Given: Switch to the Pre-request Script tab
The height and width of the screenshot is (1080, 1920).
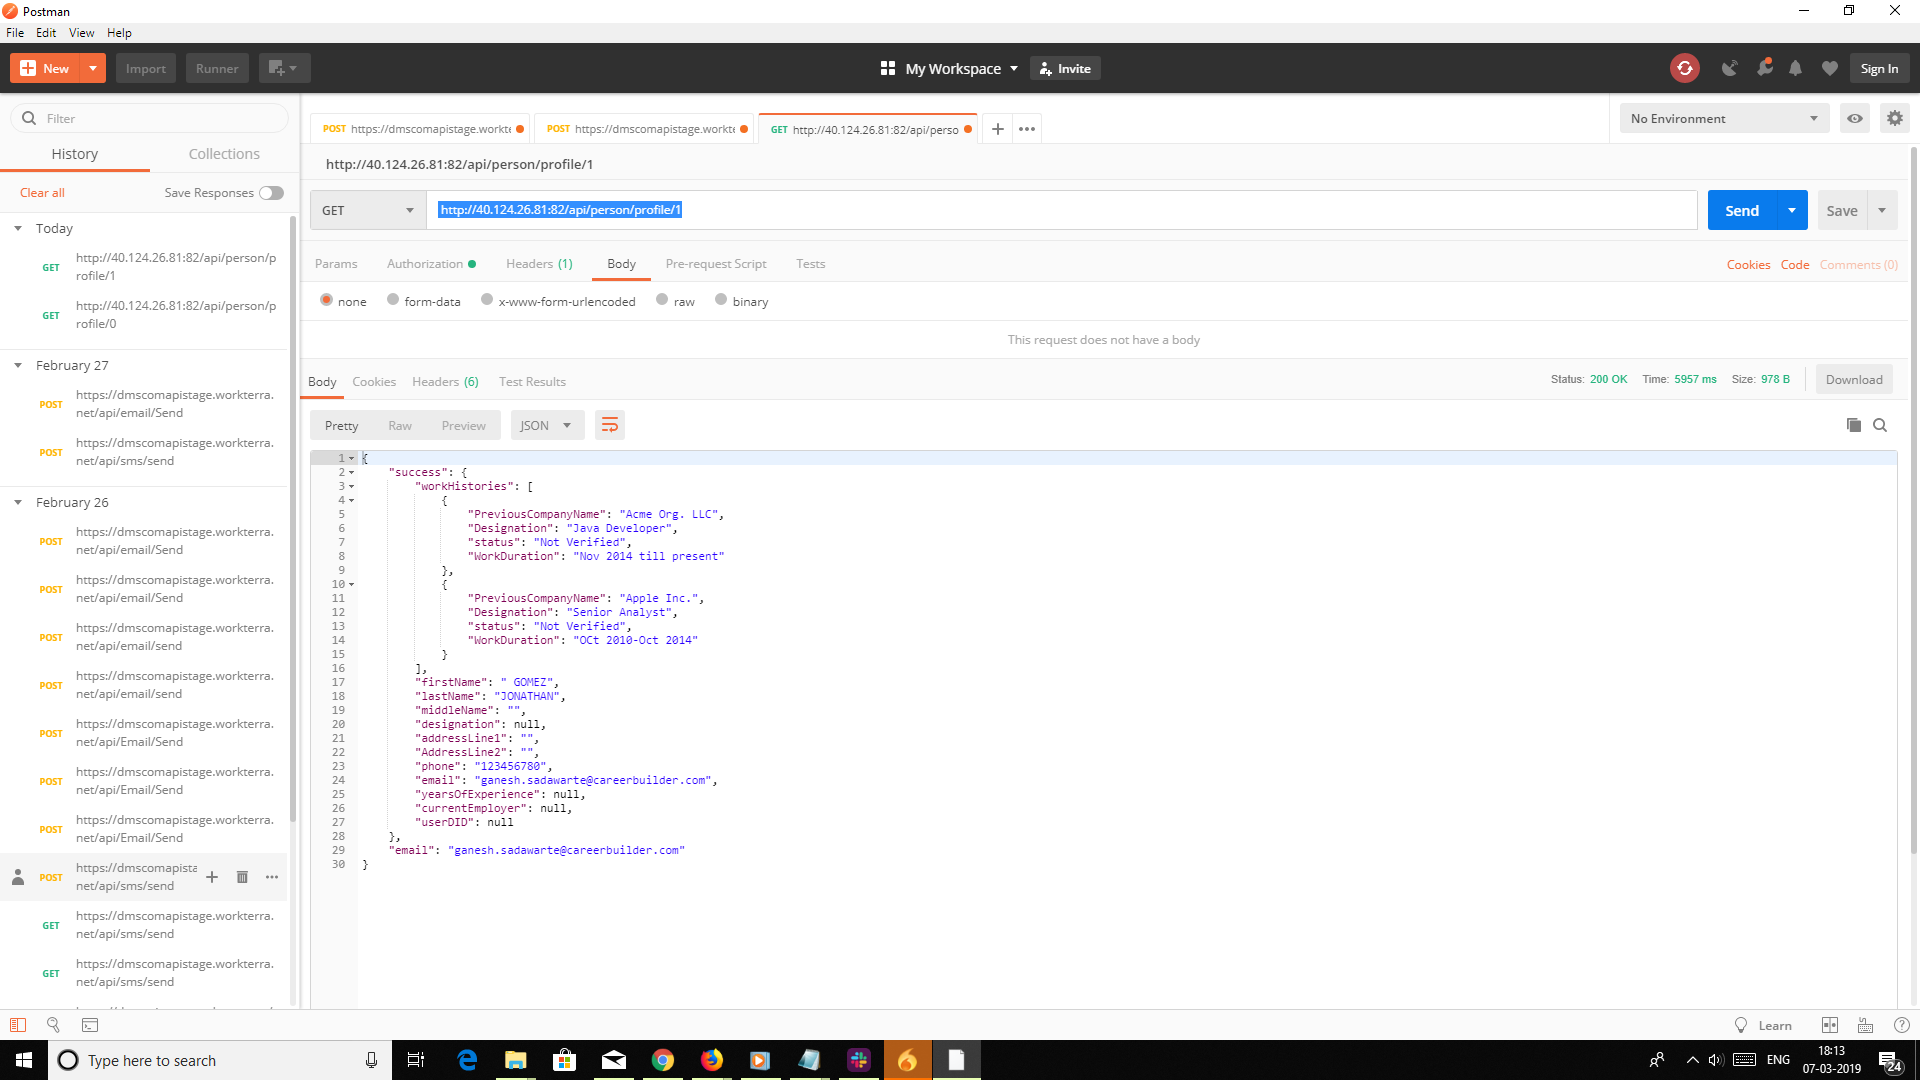Looking at the screenshot, I should 715,263.
